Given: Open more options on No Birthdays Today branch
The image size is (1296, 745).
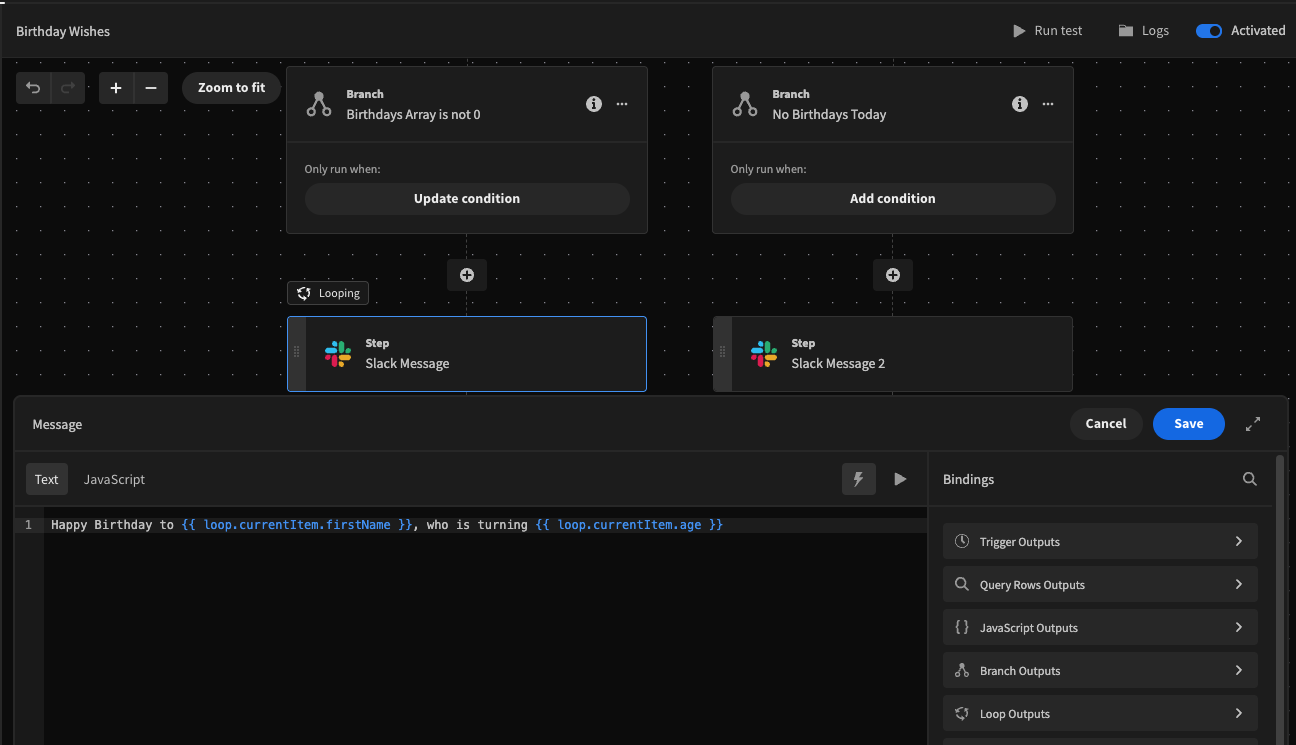Looking at the screenshot, I should coord(1048,104).
